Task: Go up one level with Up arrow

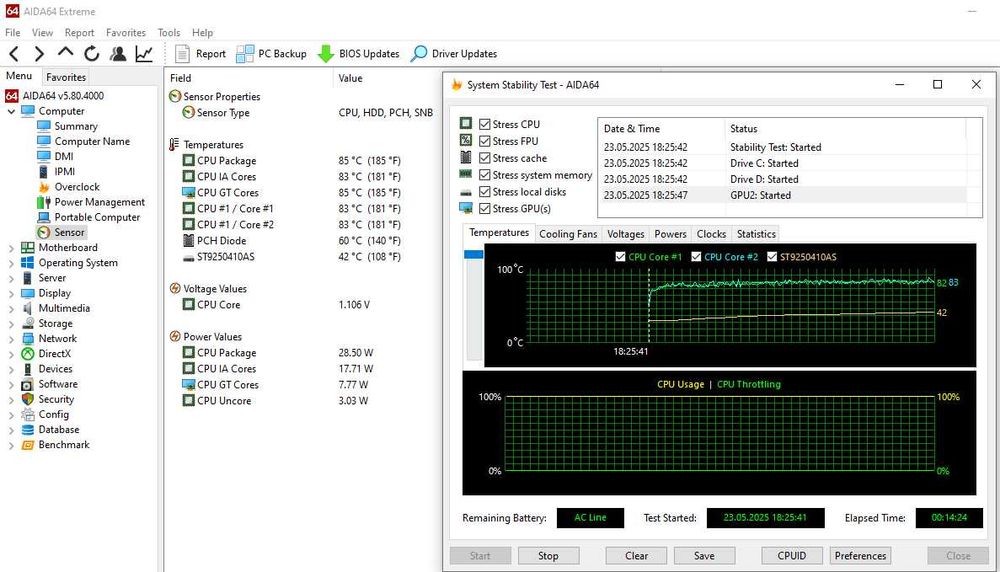Action: tap(65, 54)
